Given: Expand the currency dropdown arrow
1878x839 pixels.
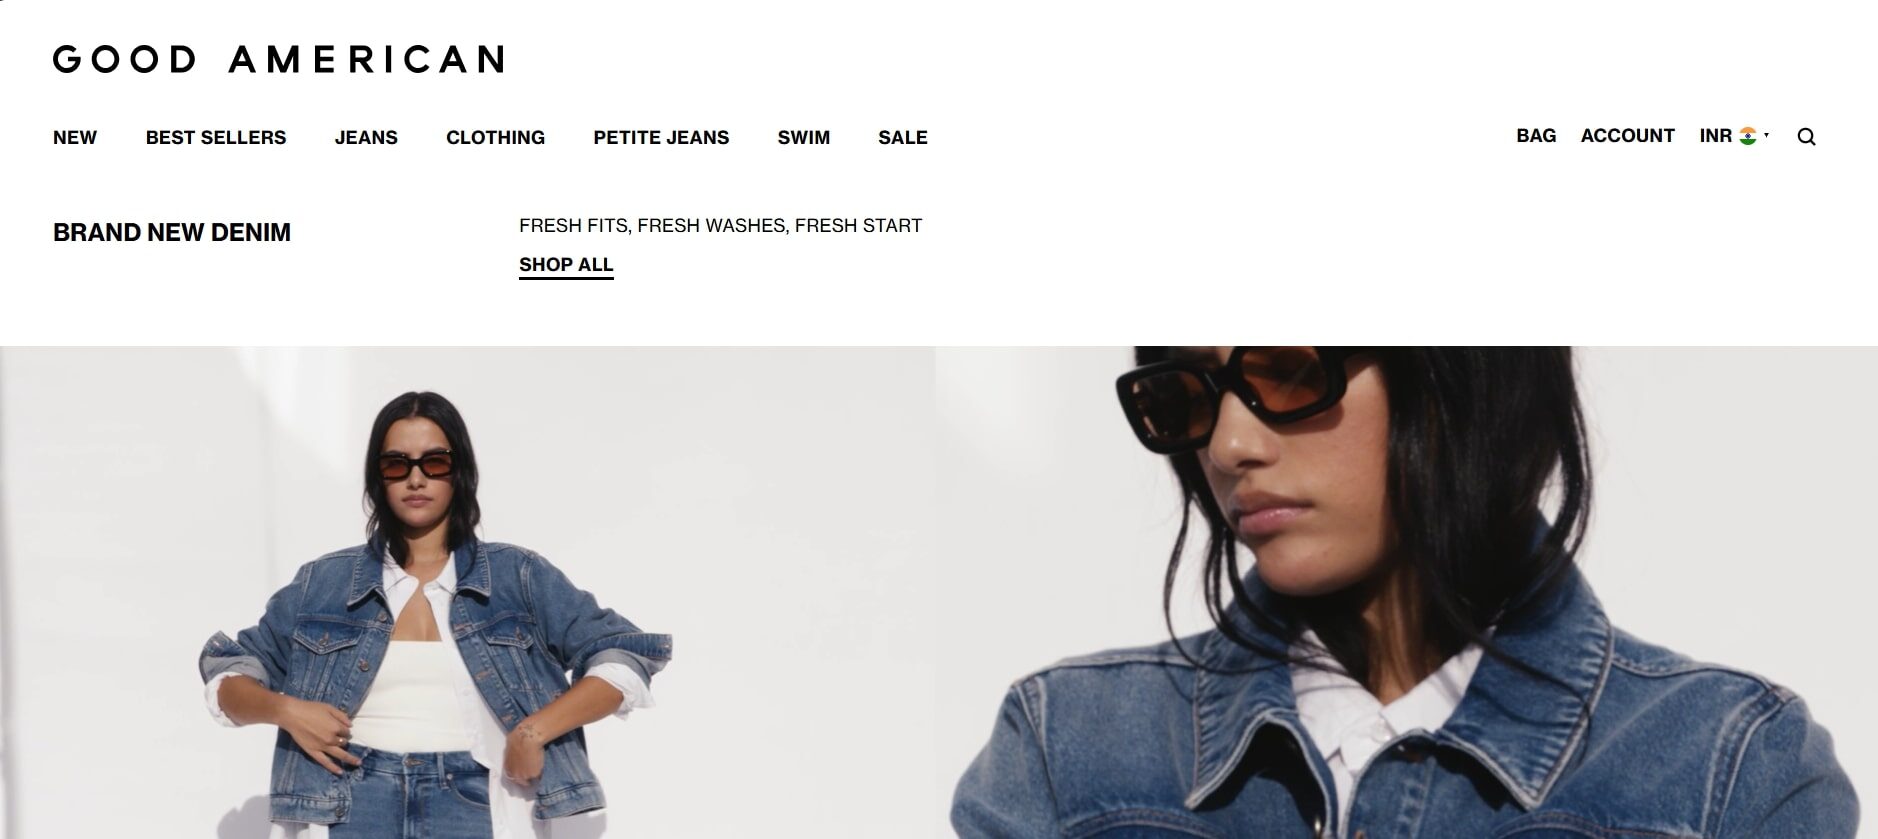Looking at the screenshot, I should click(x=1767, y=135).
